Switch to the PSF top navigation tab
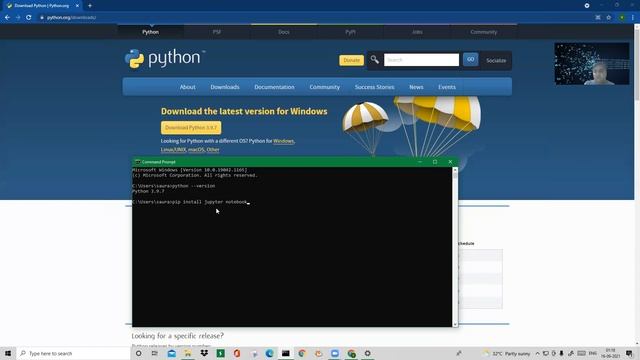The width and height of the screenshot is (640, 360). (217, 32)
